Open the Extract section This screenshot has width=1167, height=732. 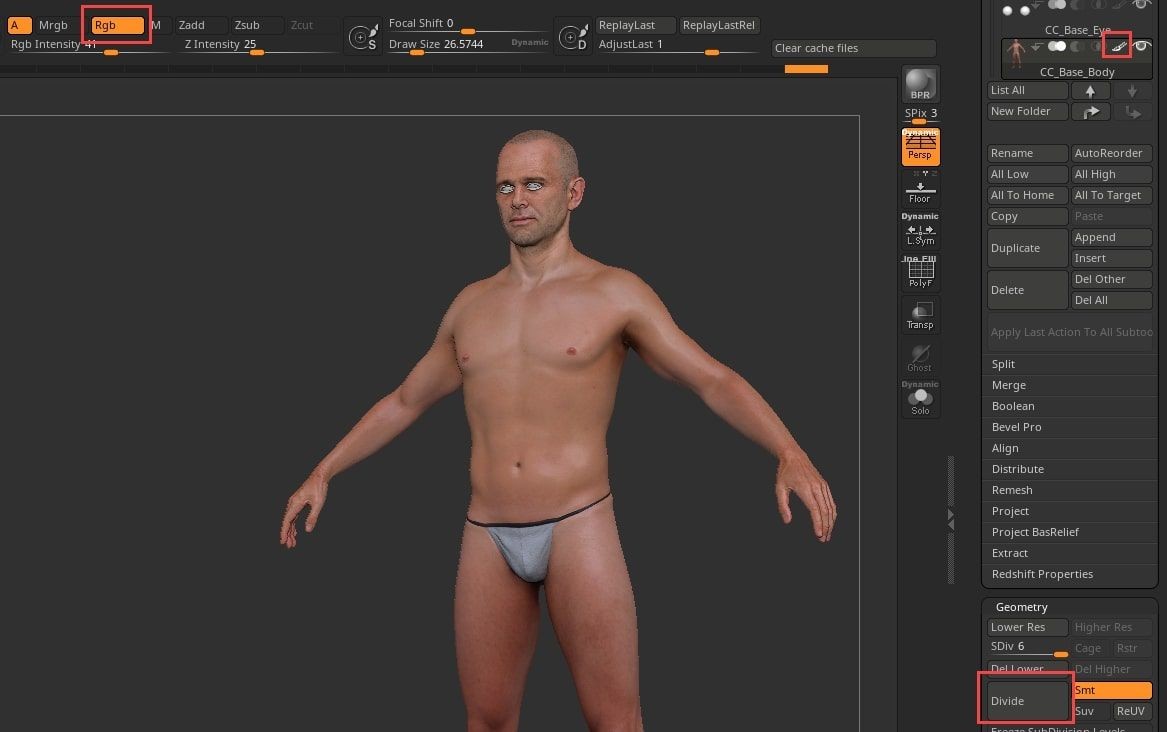point(1009,553)
